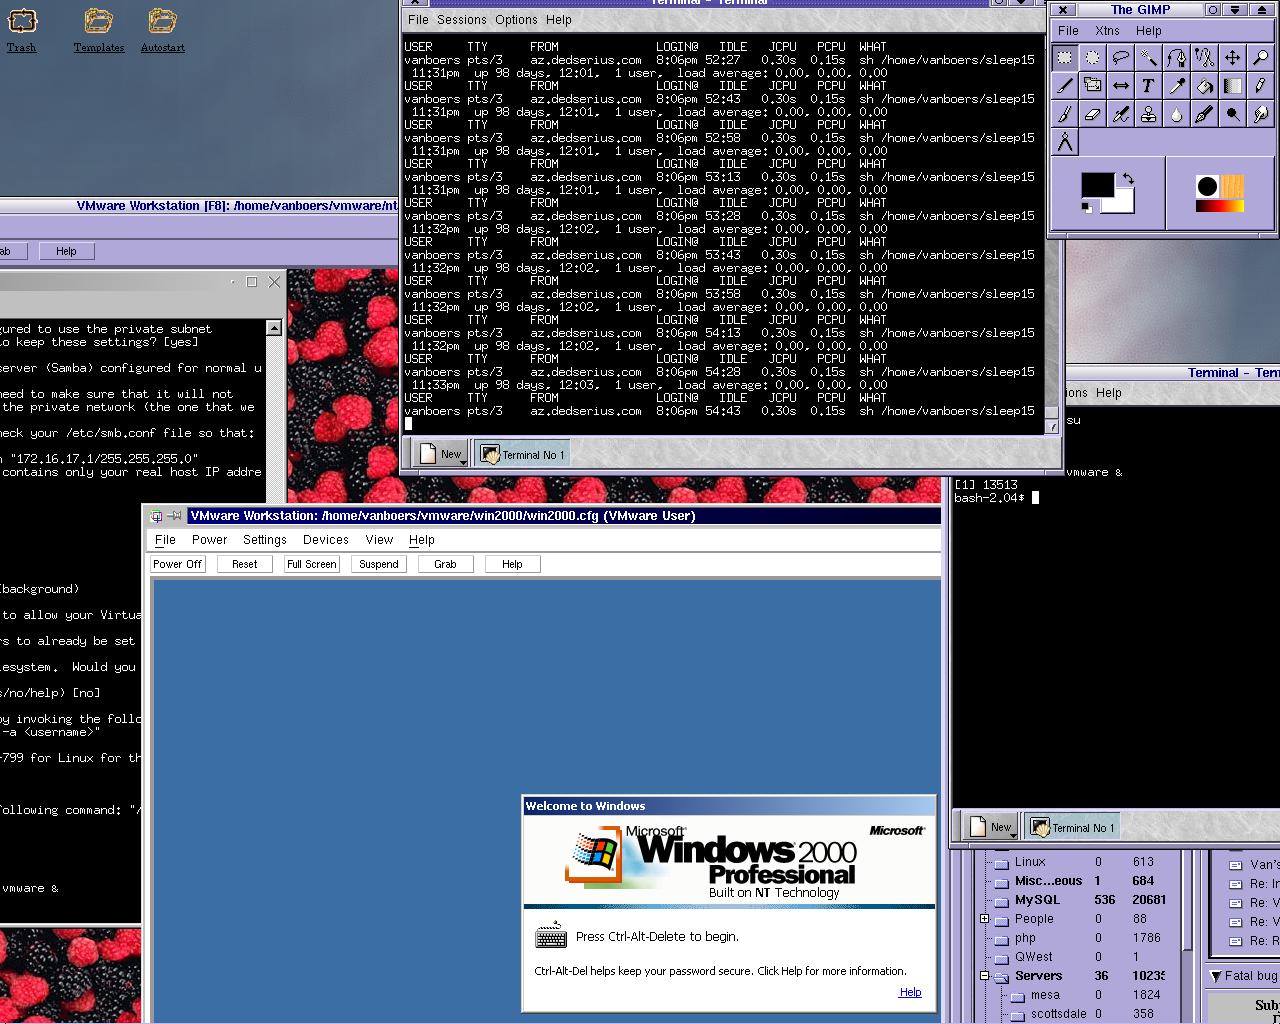Screen dimensions: 1280x1024
Task: Click Power Off in VMware toolbar
Action: 177,564
